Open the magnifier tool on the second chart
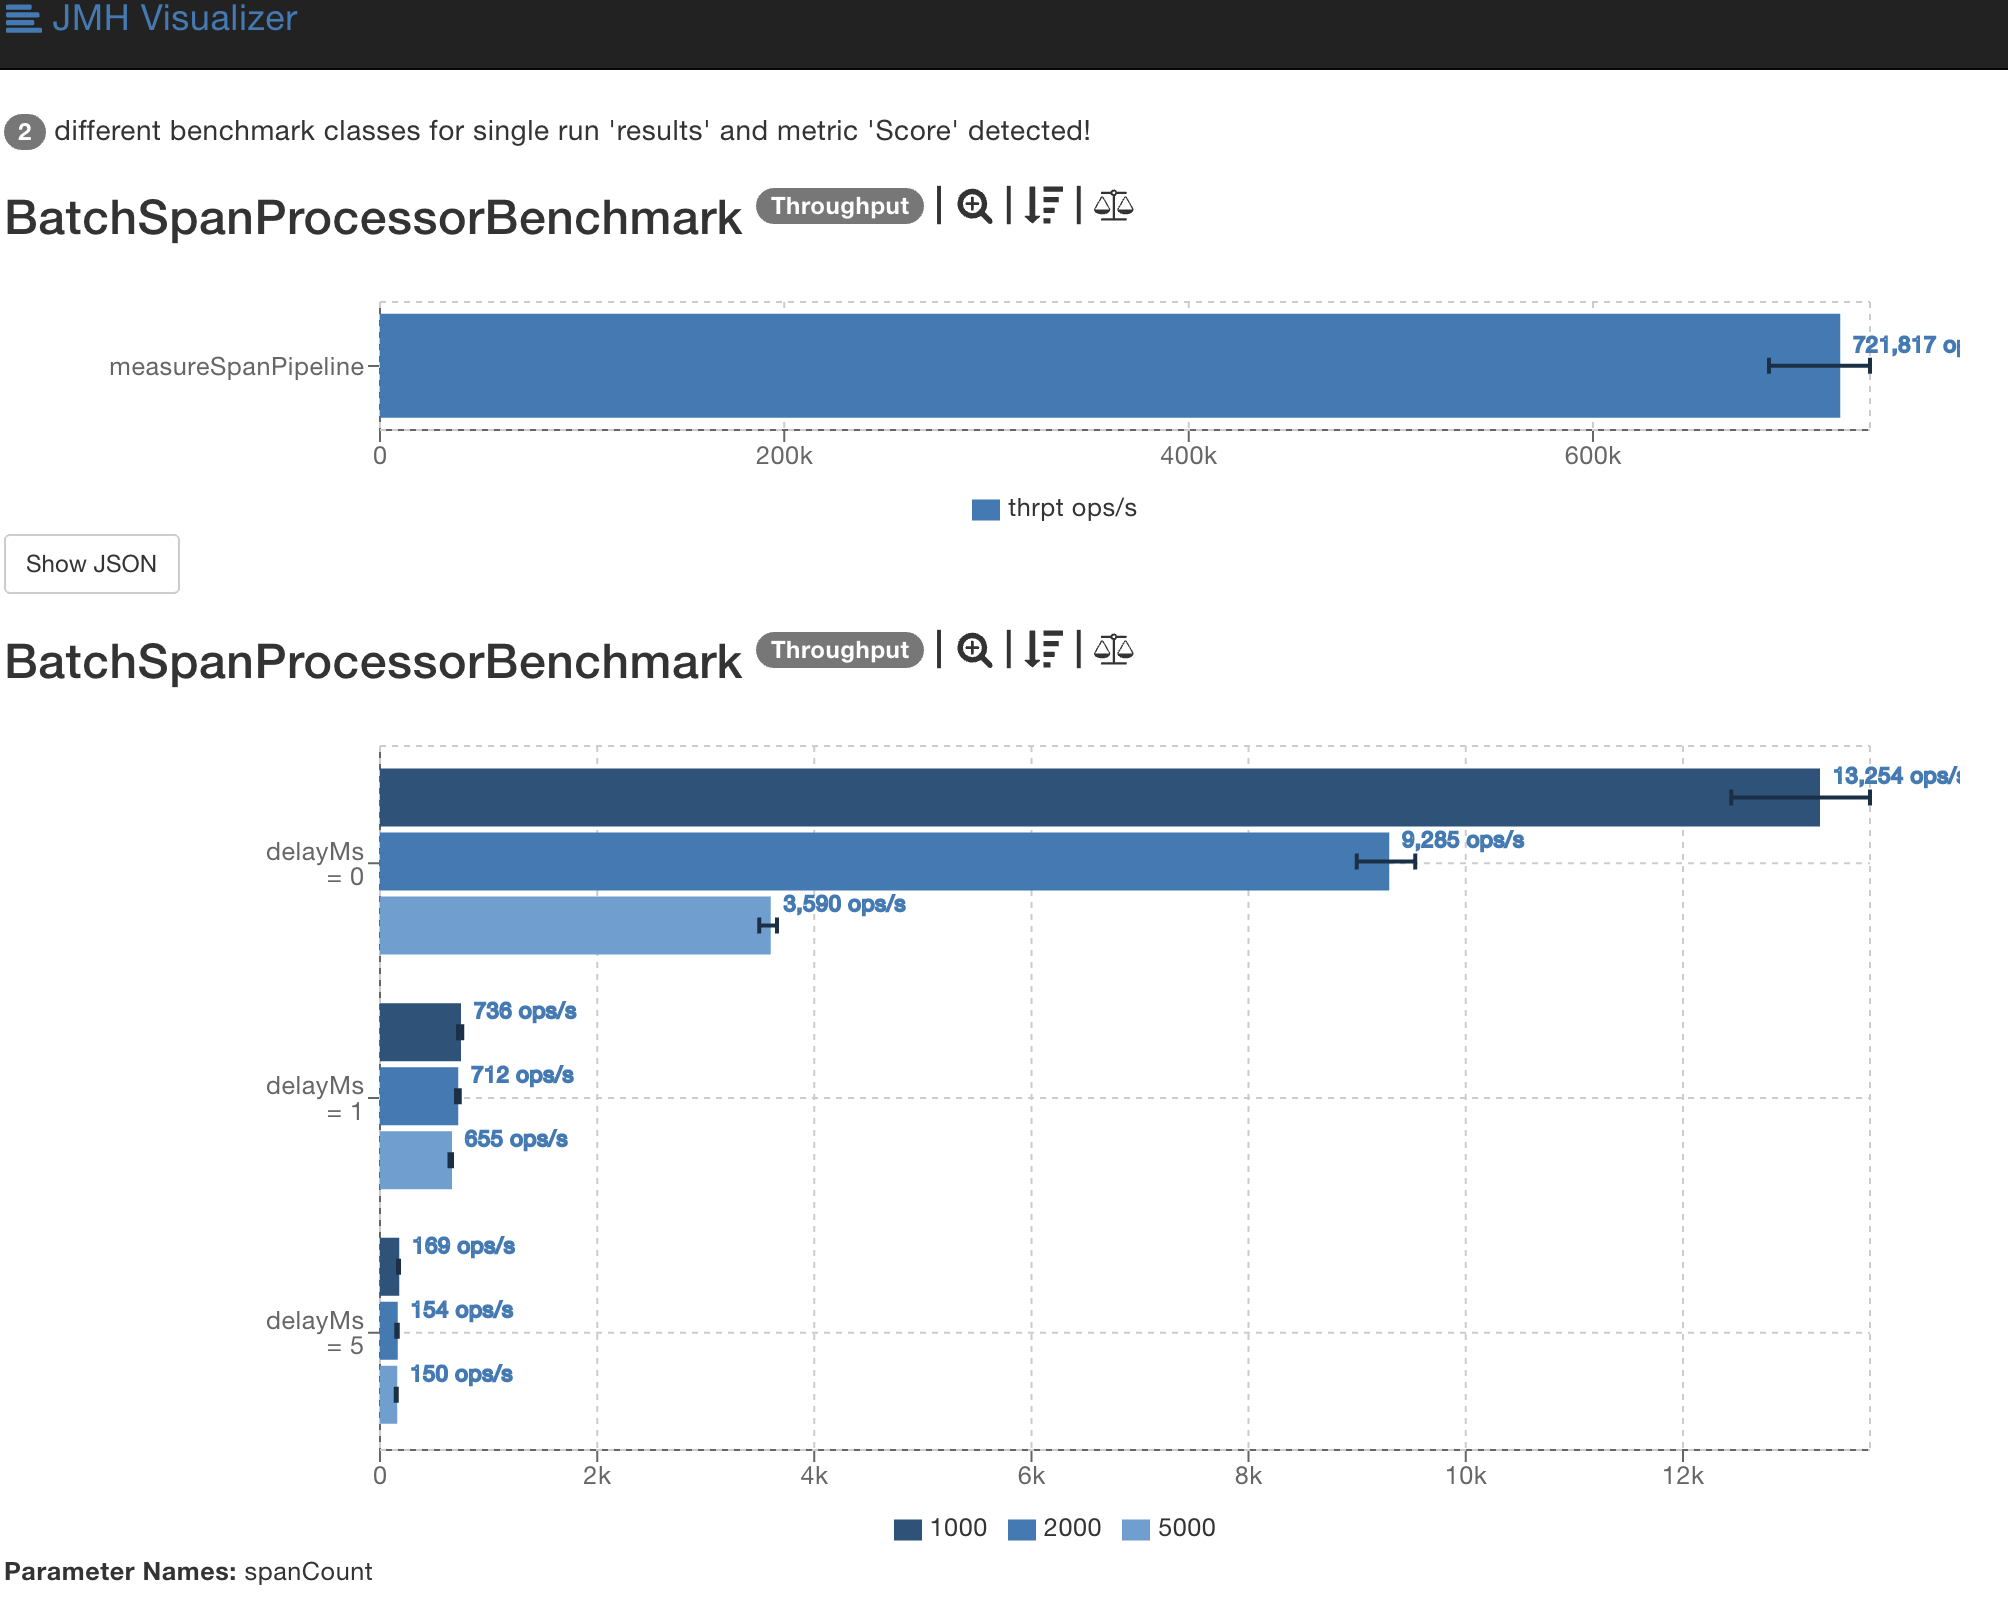Screen dimensions: 2008x1608 coord(975,651)
